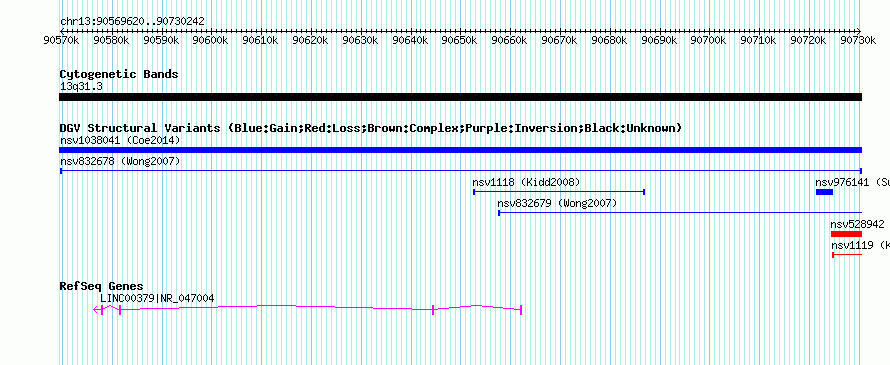Click the 90600k ruler tick label
890x365 pixels.
pyautogui.click(x=210, y=40)
